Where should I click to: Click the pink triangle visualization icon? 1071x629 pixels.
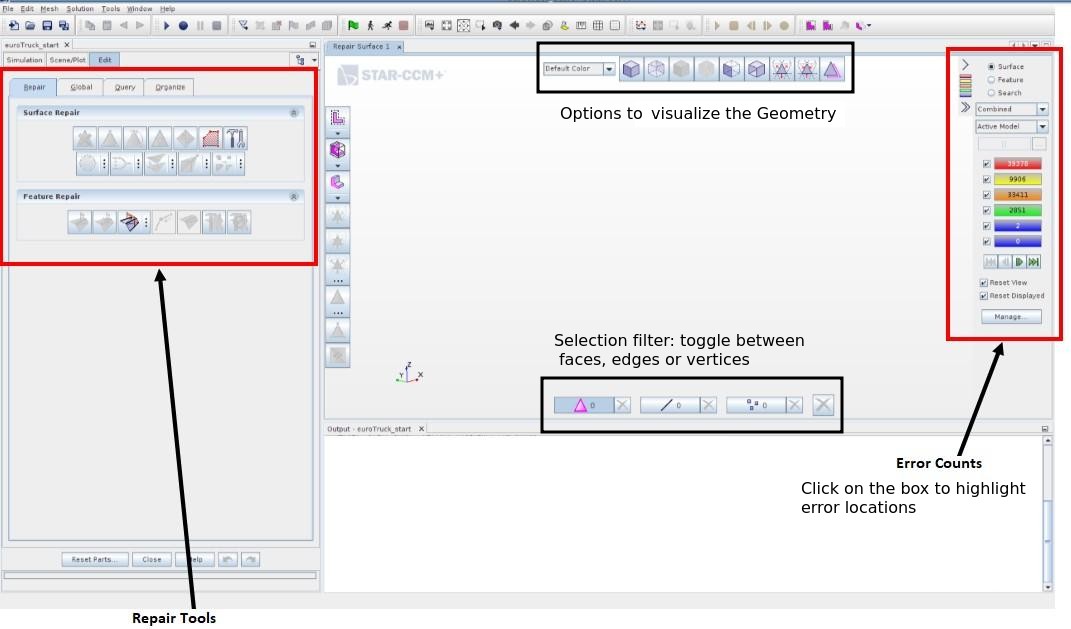pos(832,69)
